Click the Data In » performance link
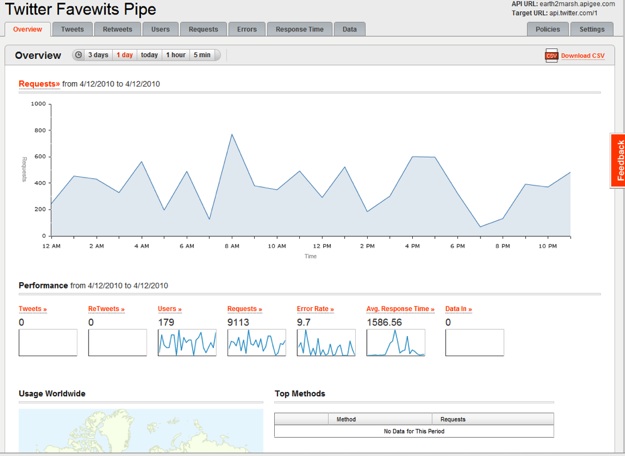 point(458,310)
